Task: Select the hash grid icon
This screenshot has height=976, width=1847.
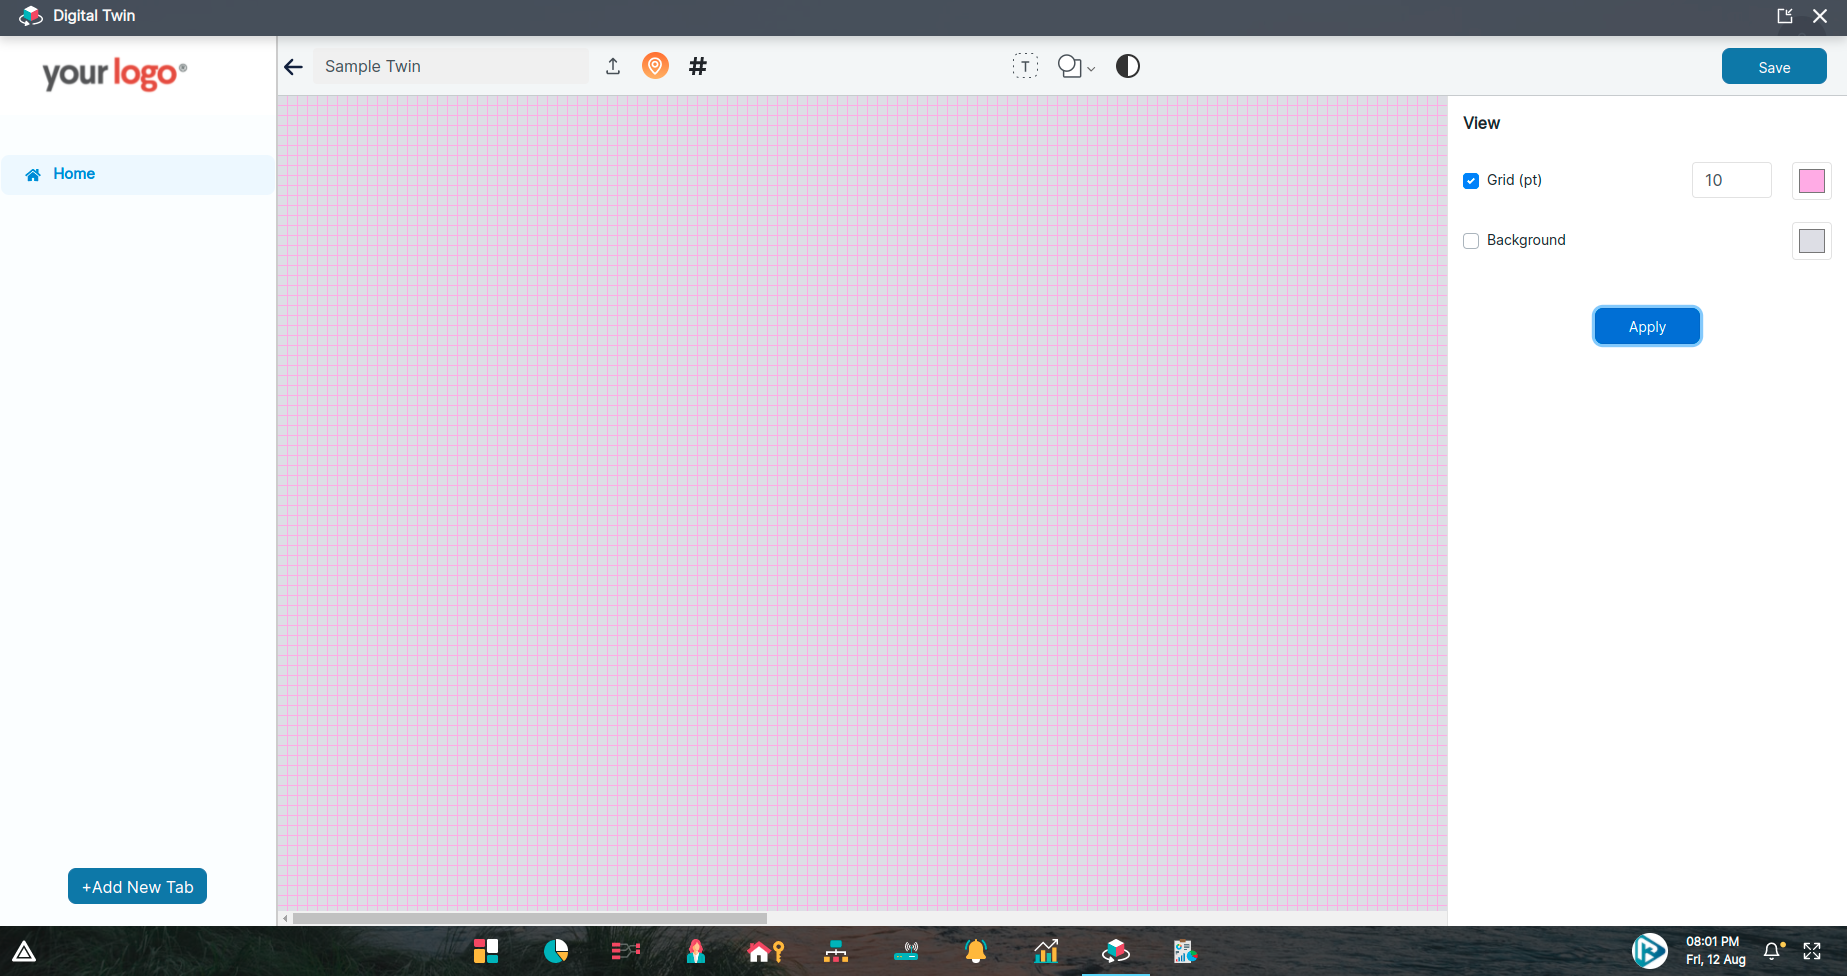Action: click(x=697, y=66)
